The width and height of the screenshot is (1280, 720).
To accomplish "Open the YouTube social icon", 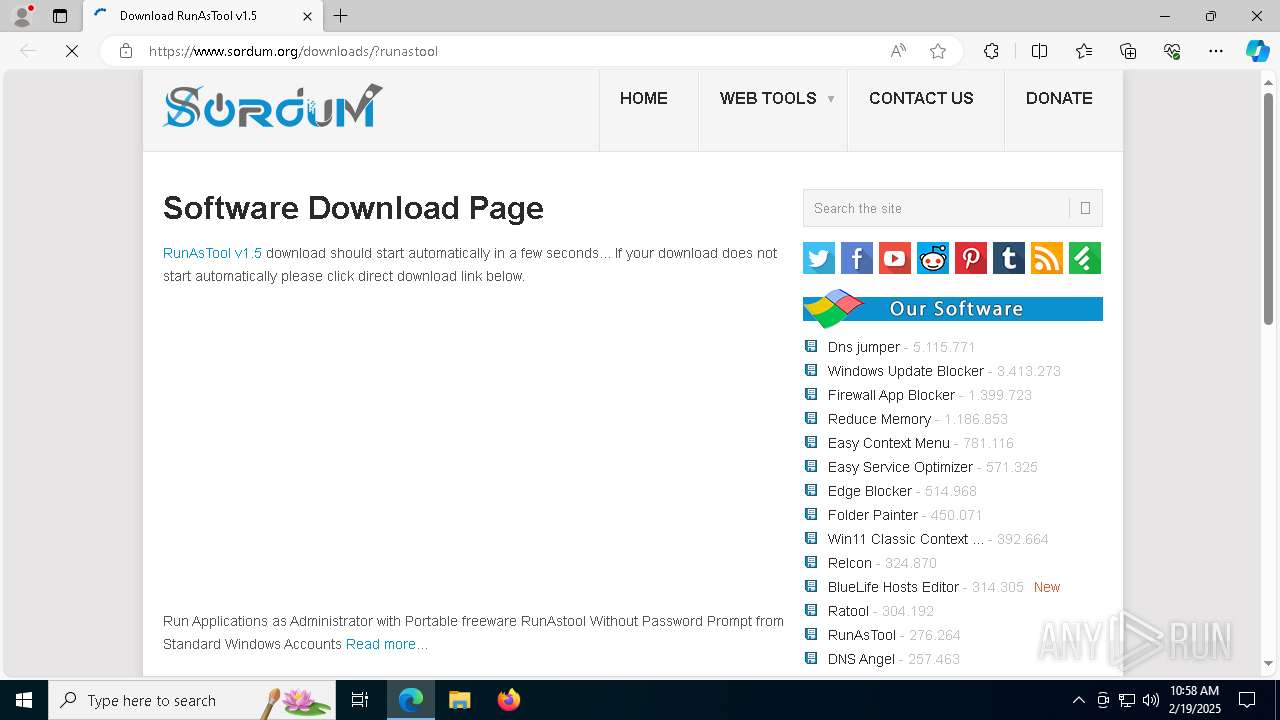I will point(895,258).
